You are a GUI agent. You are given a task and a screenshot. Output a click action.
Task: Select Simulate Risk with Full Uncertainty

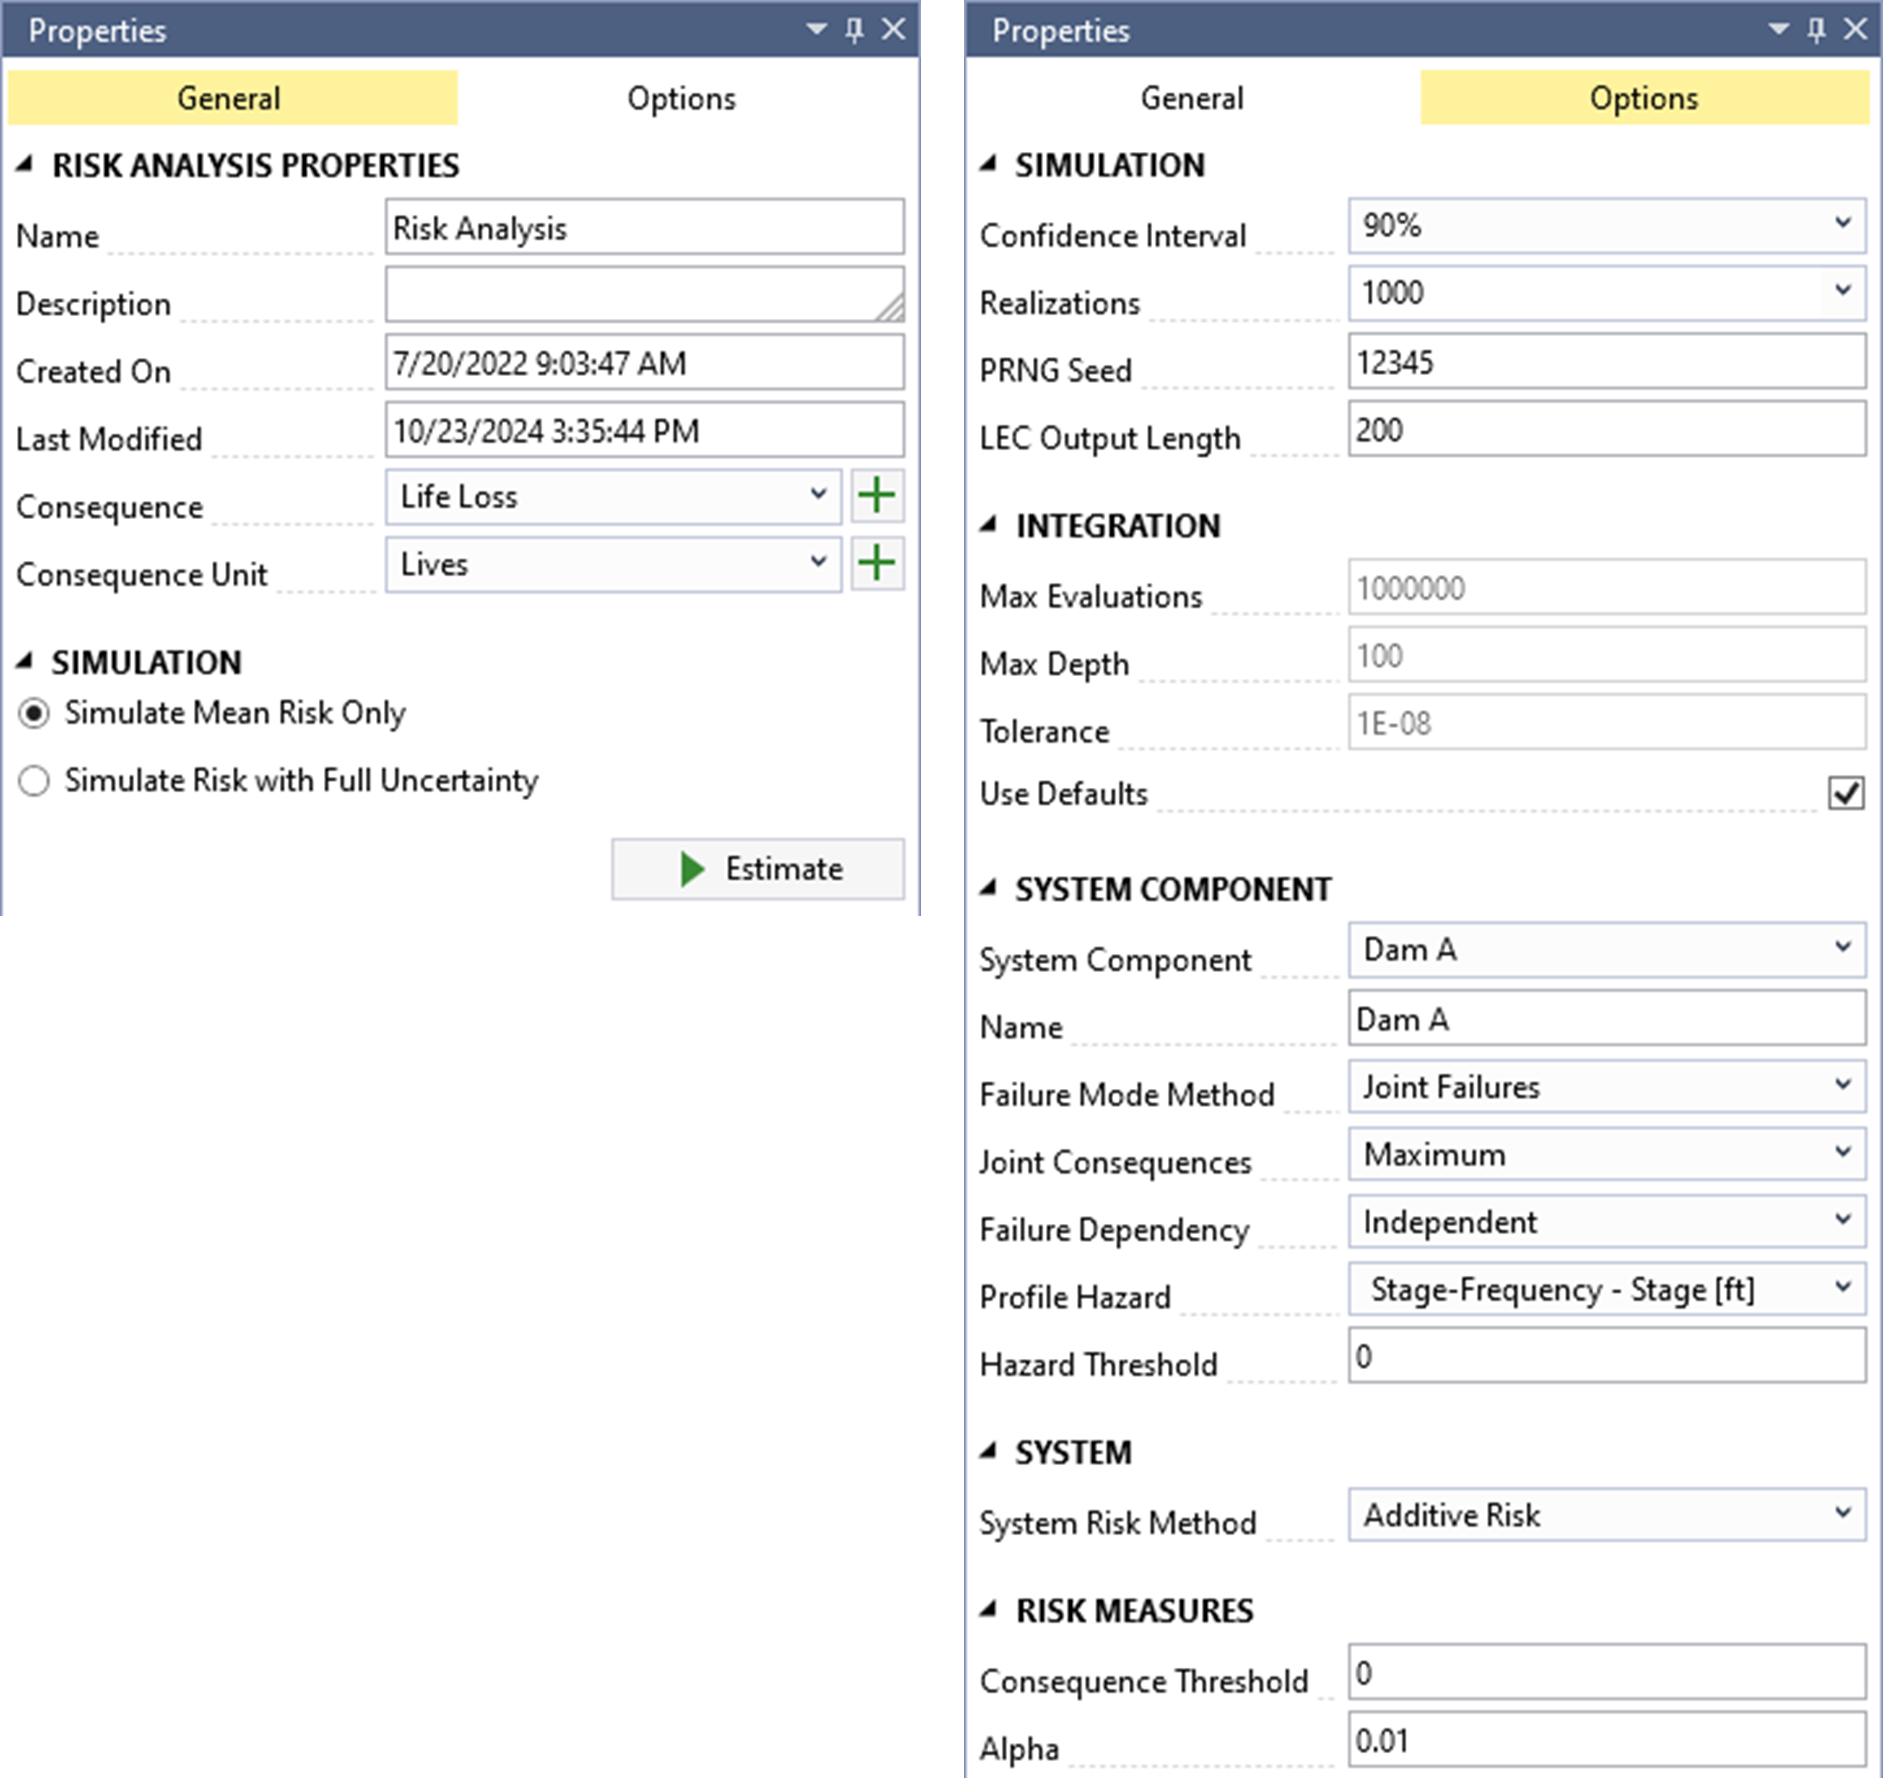point(35,780)
